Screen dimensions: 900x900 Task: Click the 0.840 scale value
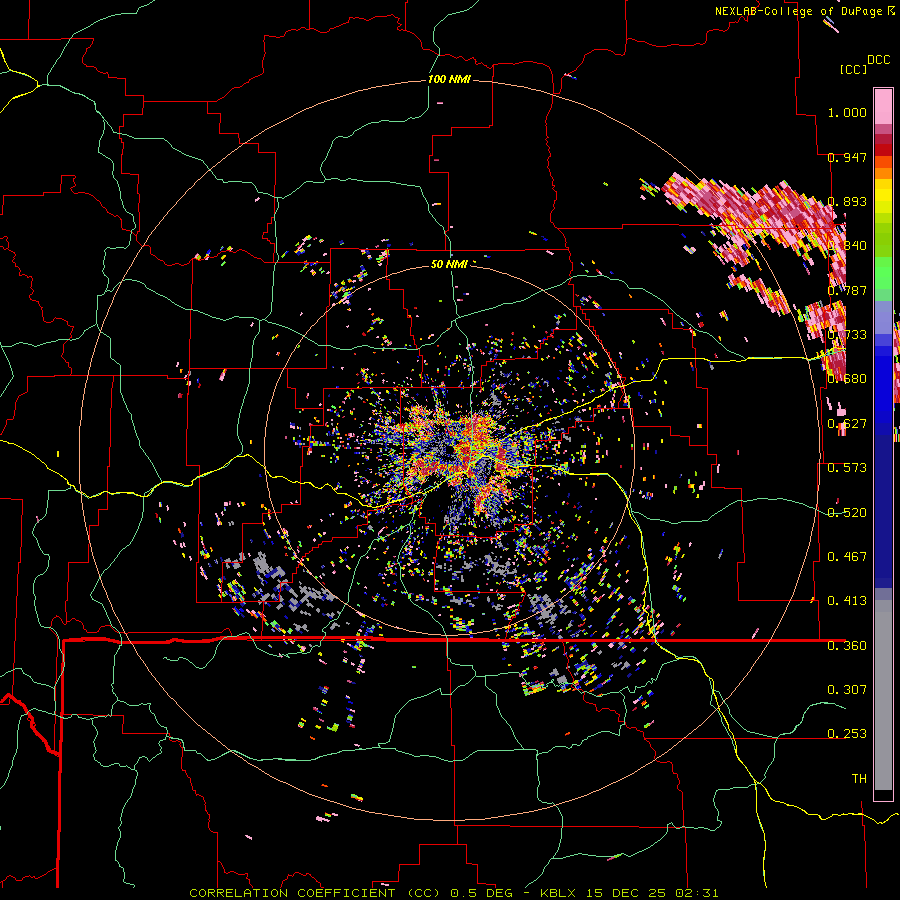coord(847,246)
